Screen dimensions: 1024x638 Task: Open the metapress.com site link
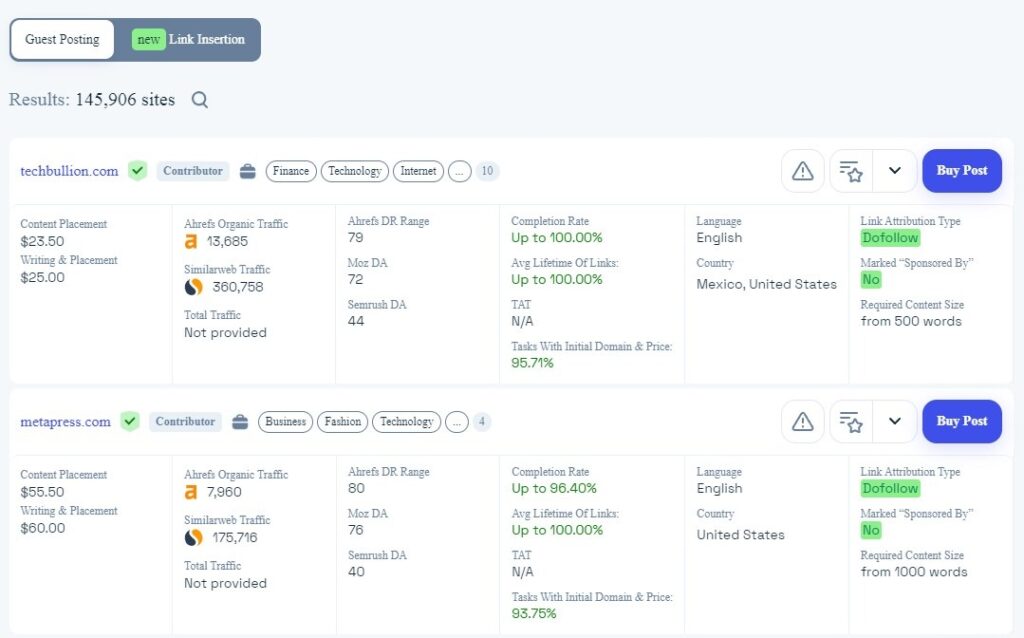pos(65,422)
